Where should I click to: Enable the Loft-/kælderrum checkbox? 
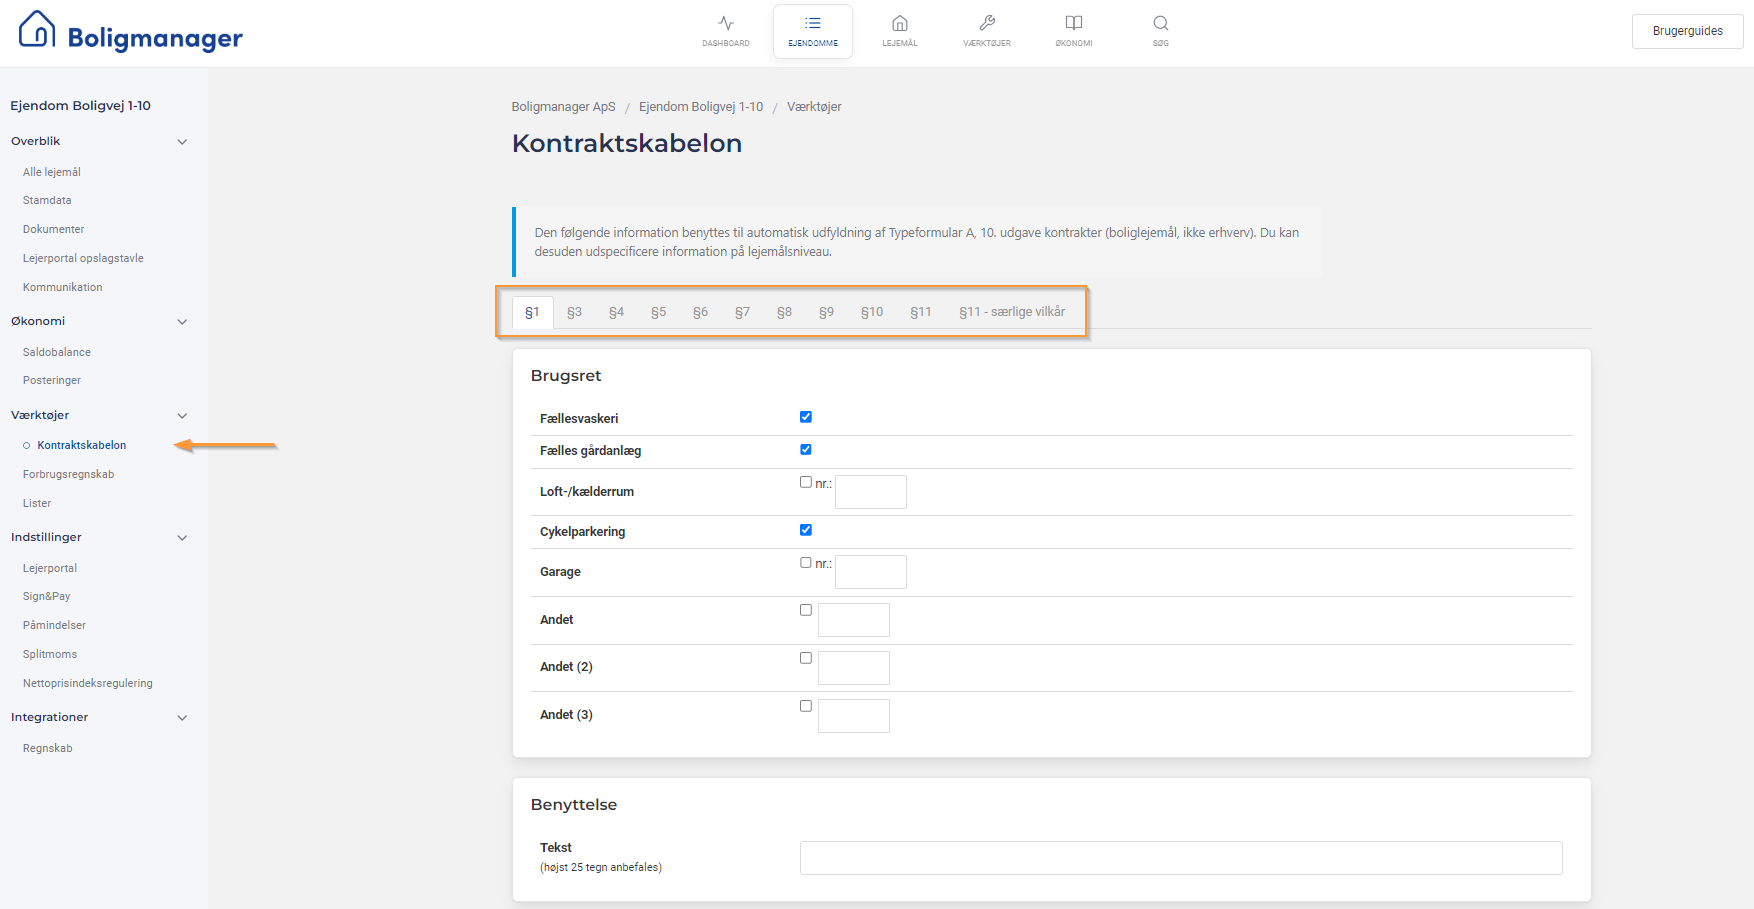(806, 482)
